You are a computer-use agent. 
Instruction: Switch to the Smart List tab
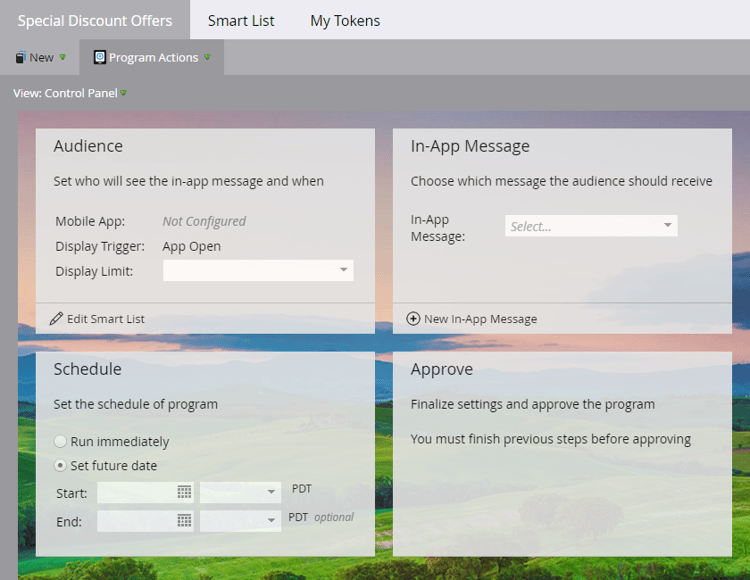point(241,21)
